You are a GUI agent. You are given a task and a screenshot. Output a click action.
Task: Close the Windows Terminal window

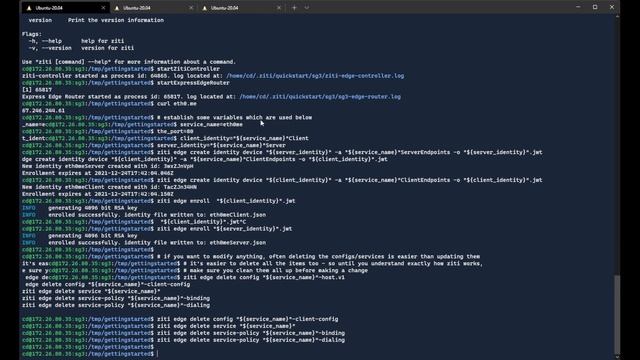tap(612, 7)
